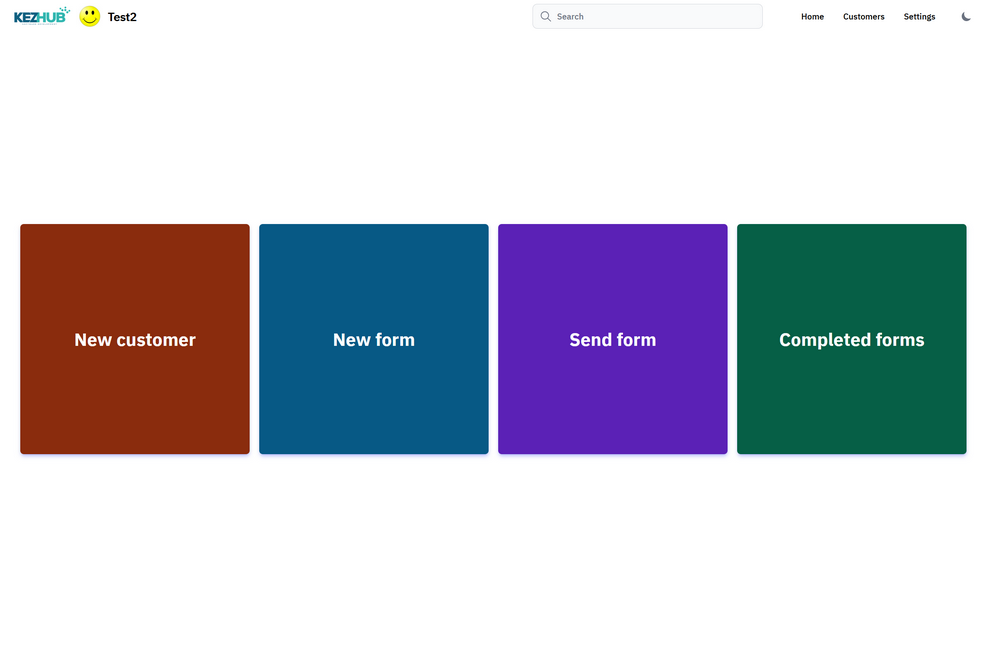Screen dimensions: 986x665
Task: Select the Send form tile
Action: coord(612,339)
